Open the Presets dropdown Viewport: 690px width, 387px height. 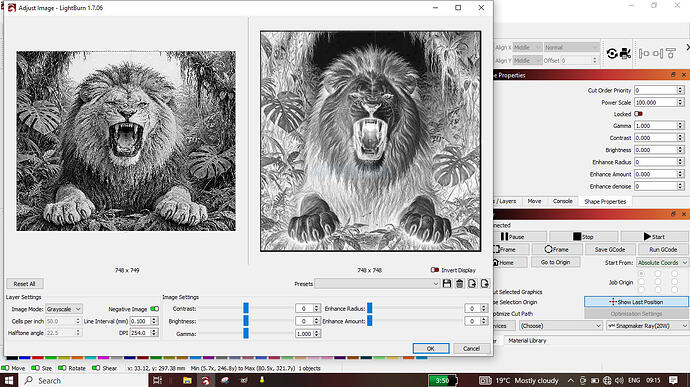[x=378, y=284]
